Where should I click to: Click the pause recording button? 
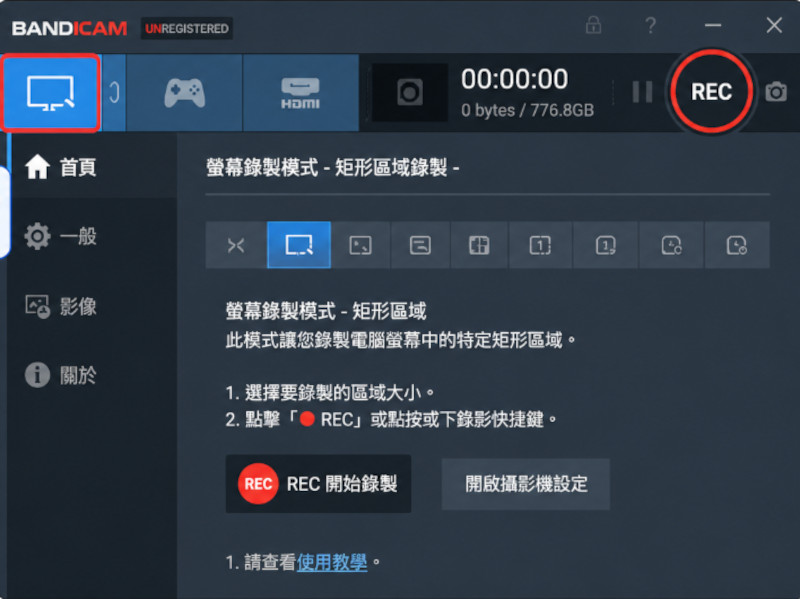[642, 92]
